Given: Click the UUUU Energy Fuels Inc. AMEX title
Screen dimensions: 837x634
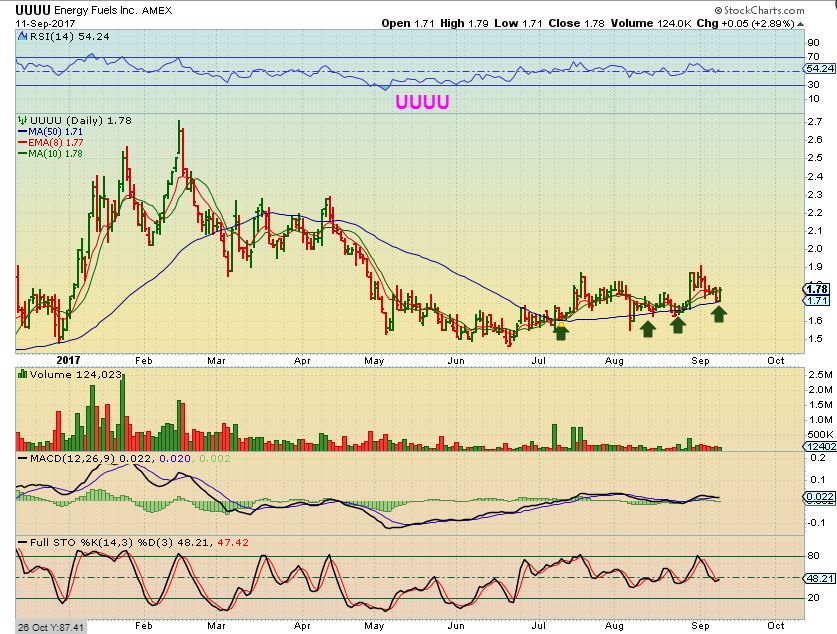Looking at the screenshot, I should click(94, 10).
